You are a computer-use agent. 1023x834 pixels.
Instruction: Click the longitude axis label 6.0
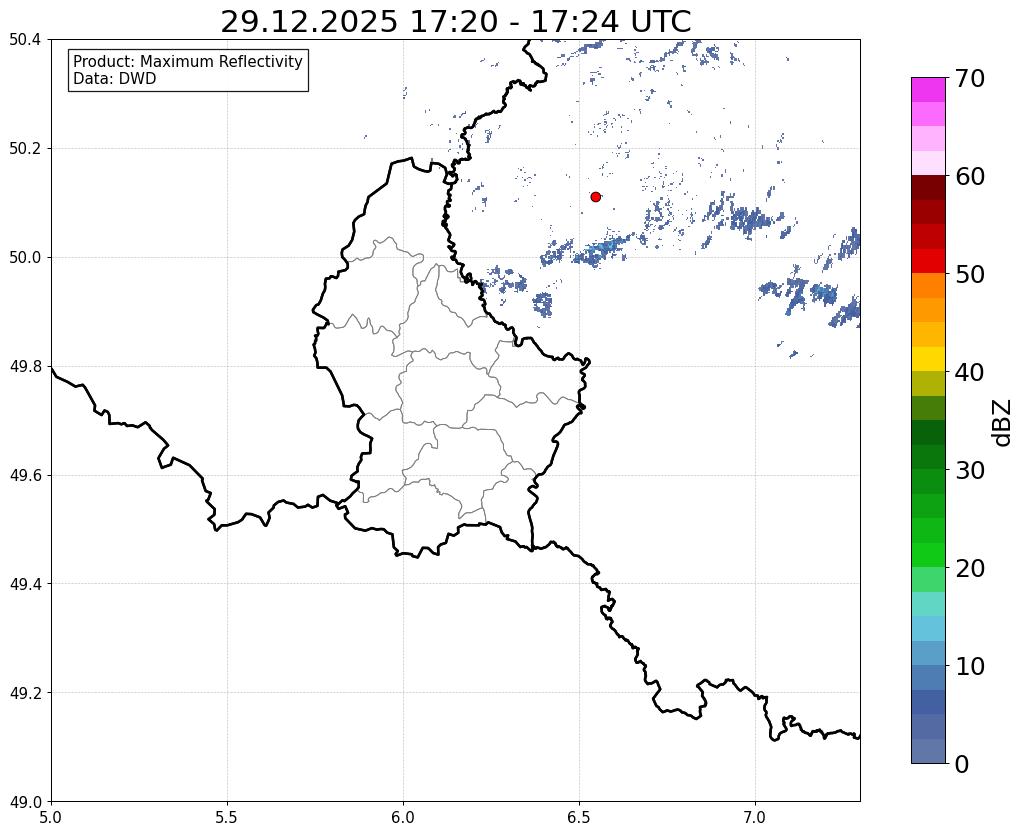(x=403, y=817)
